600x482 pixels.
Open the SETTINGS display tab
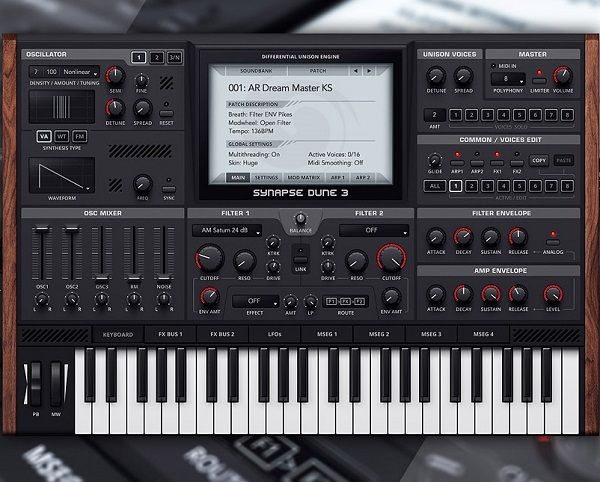(266, 177)
